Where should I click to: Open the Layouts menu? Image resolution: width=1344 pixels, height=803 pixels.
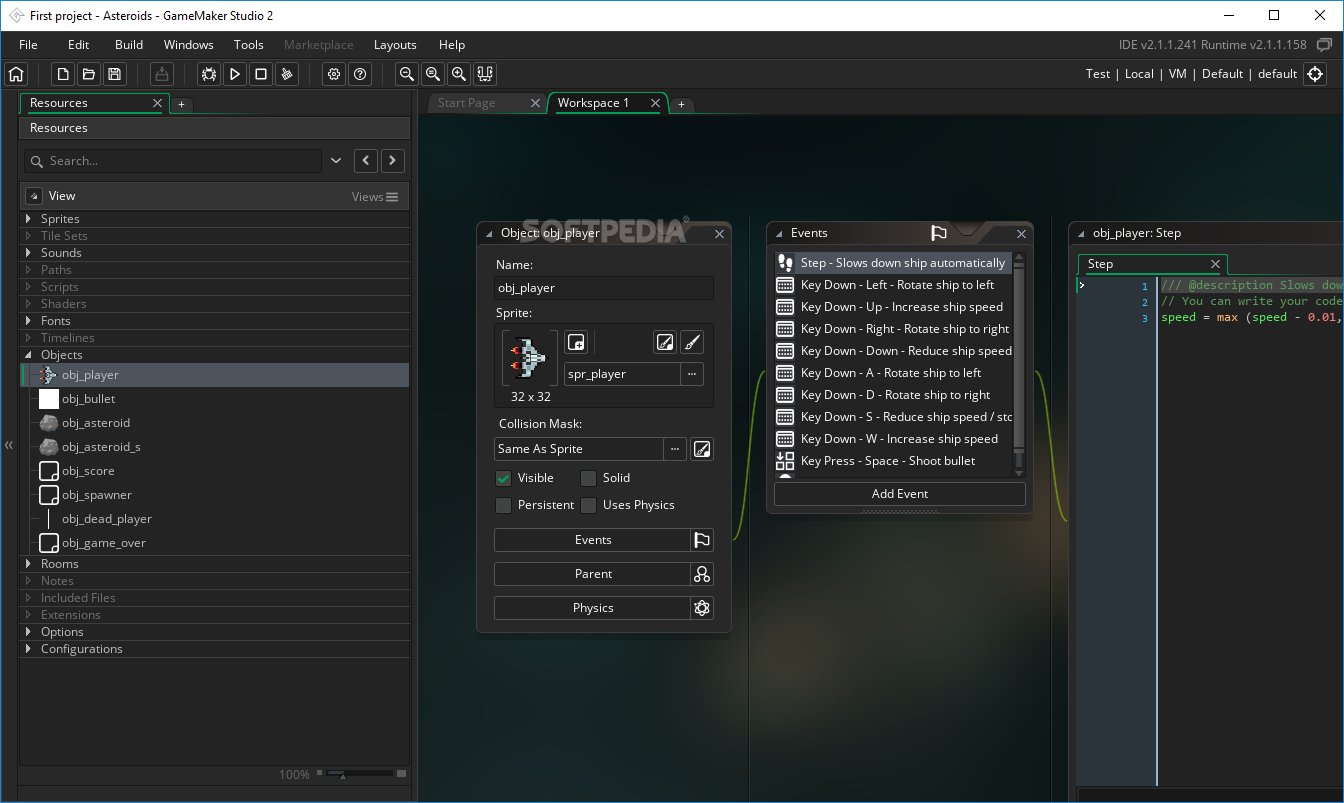(395, 45)
